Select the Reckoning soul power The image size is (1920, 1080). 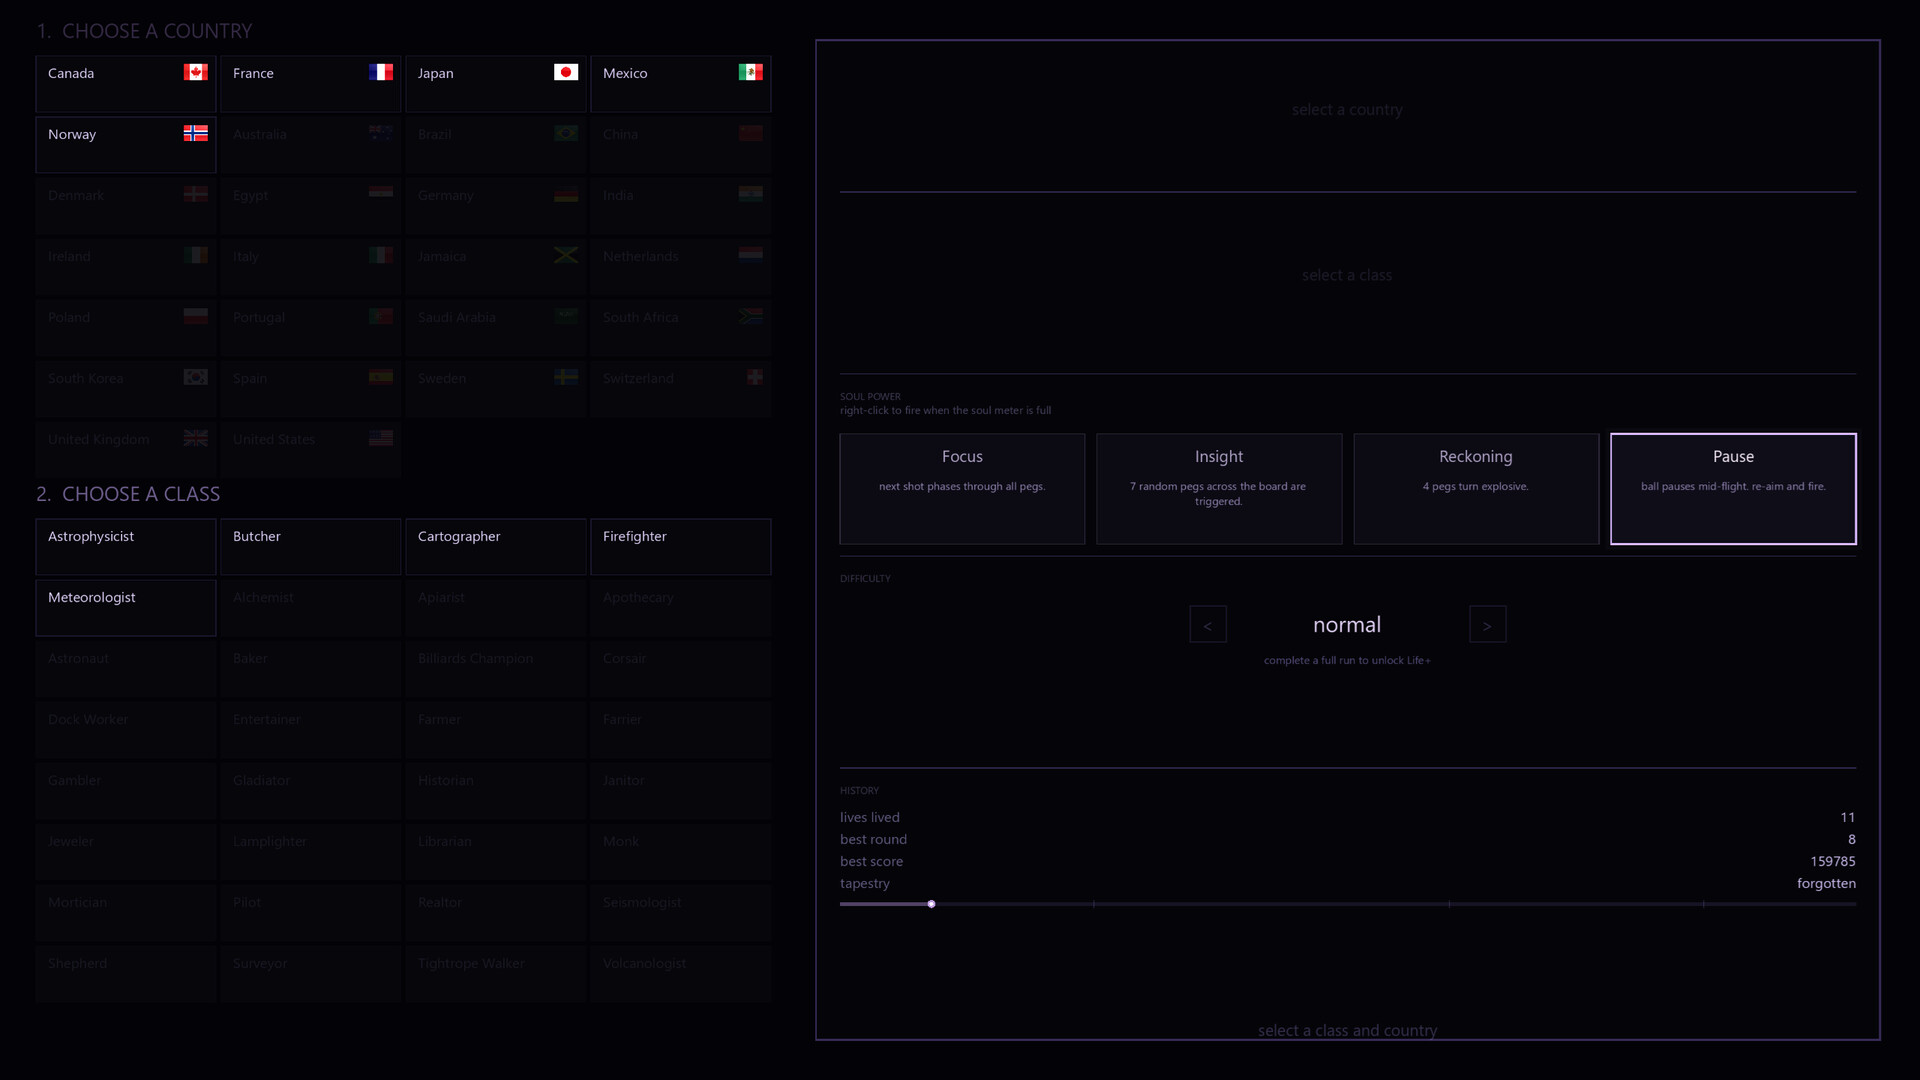tap(1476, 489)
